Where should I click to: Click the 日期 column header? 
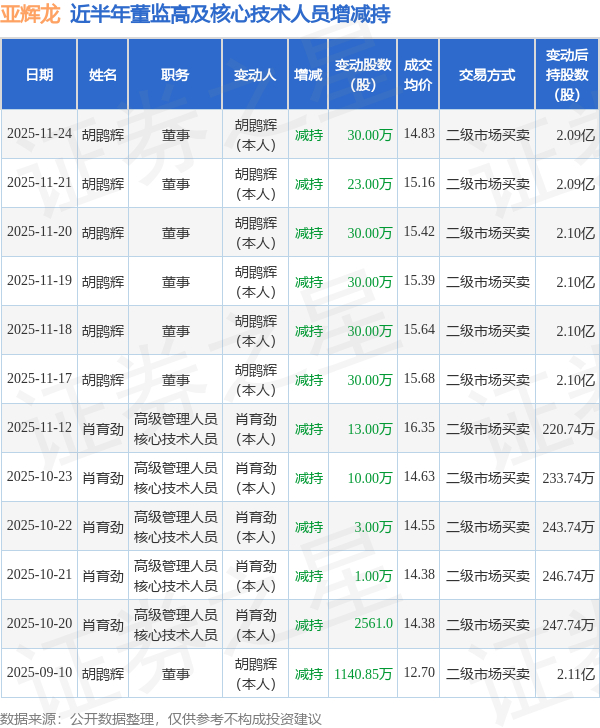[39, 75]
